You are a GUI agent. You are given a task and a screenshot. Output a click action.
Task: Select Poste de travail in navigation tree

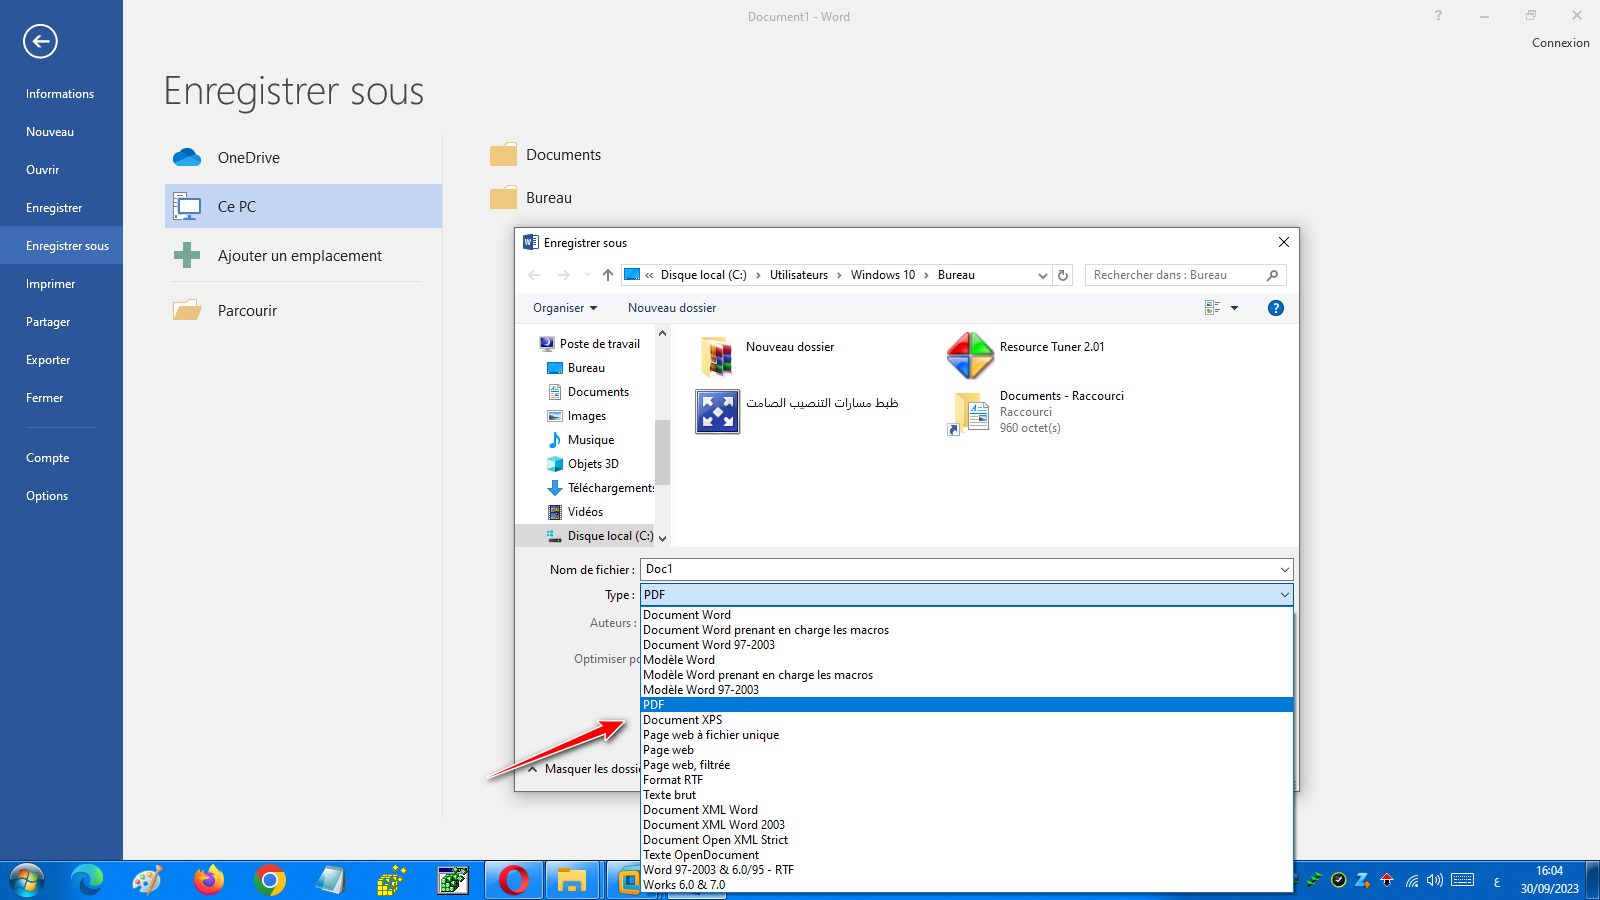590,344
